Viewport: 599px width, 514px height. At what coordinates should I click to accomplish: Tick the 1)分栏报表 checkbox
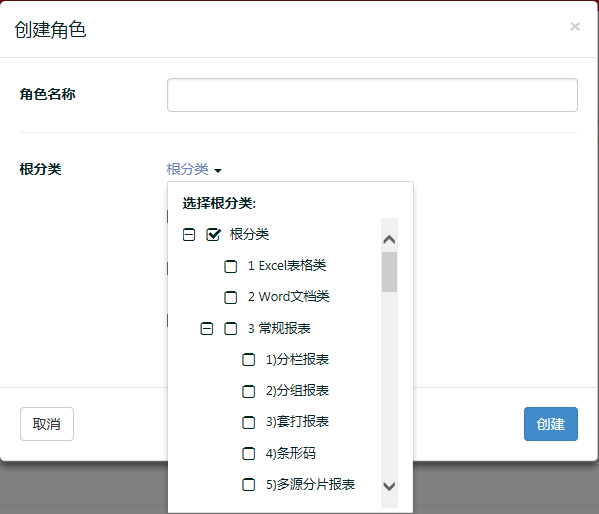click(x=249, y=360)
